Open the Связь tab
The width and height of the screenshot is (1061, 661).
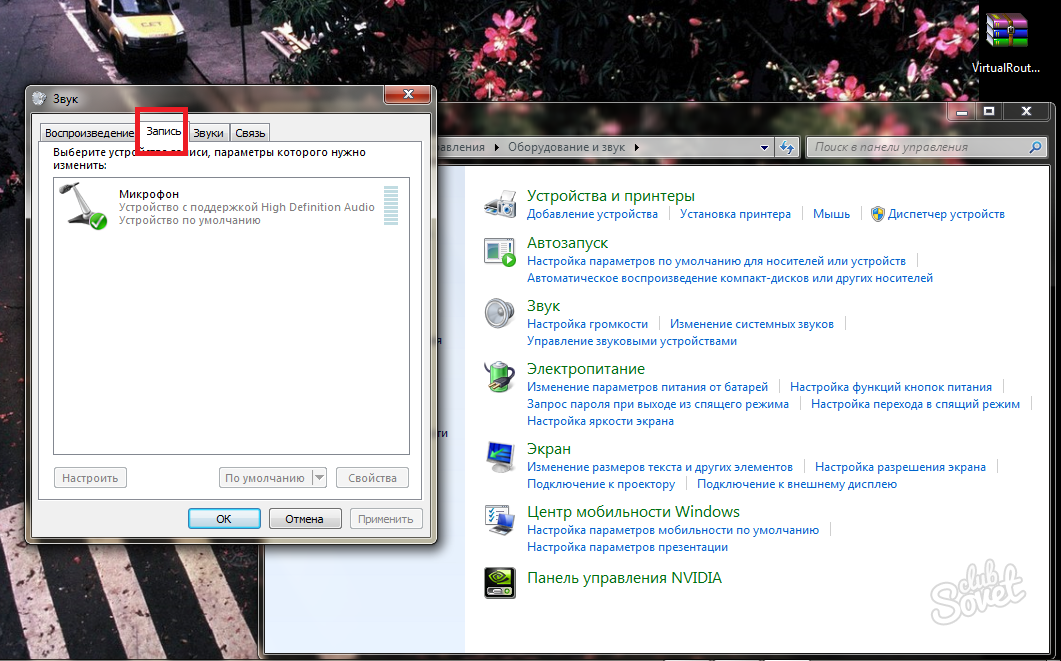[250, 133]
